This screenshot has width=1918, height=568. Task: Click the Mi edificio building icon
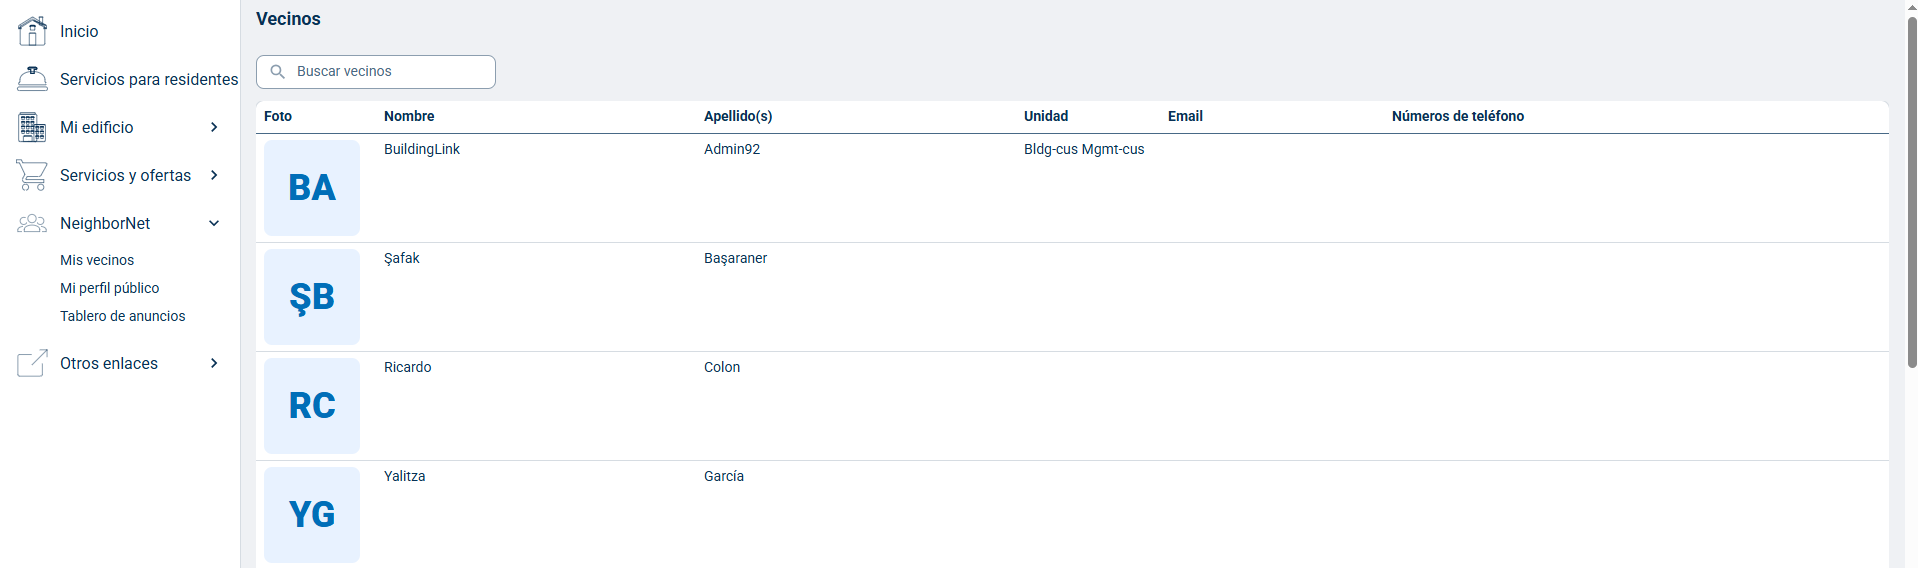[x=32, y=127]
